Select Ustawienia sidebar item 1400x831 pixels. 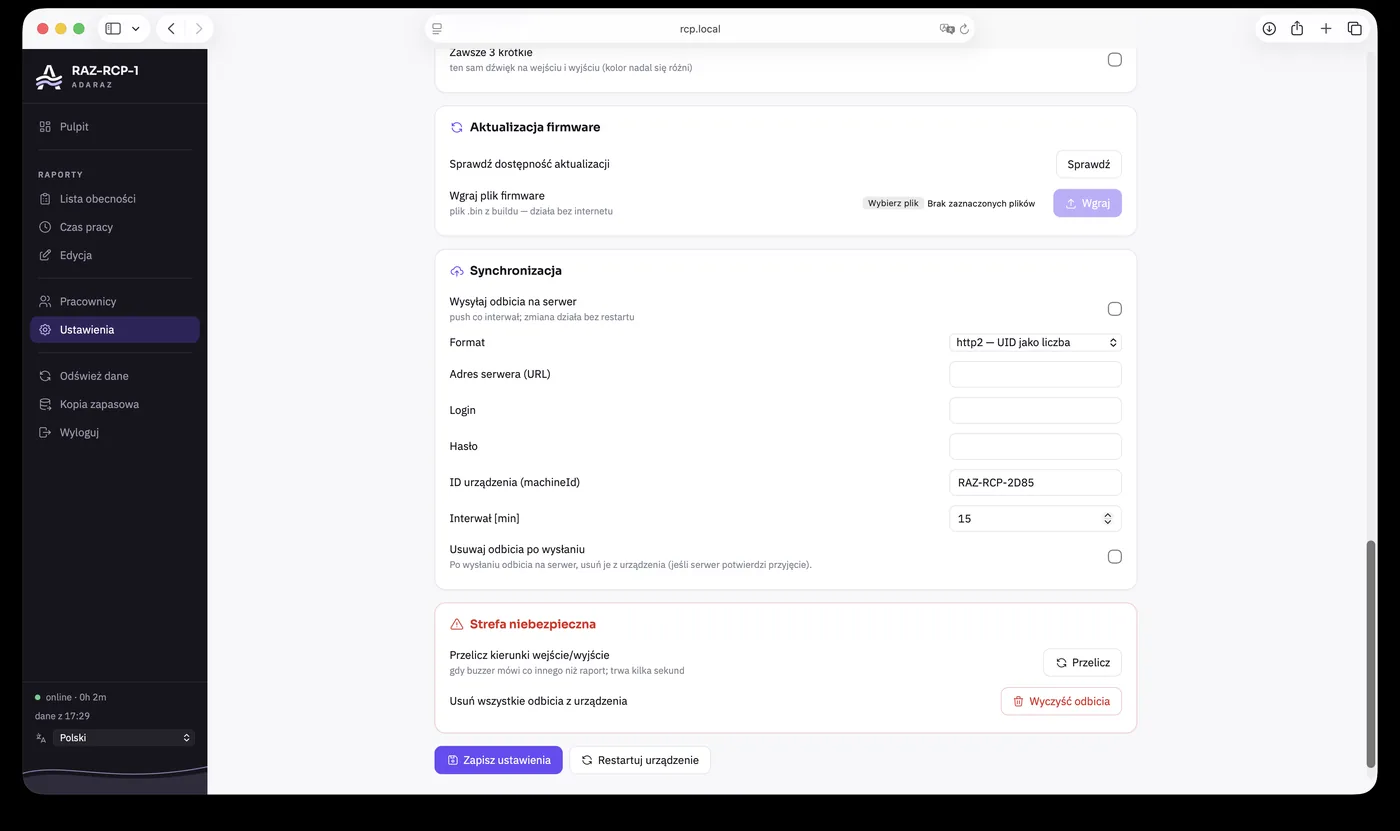115,330
